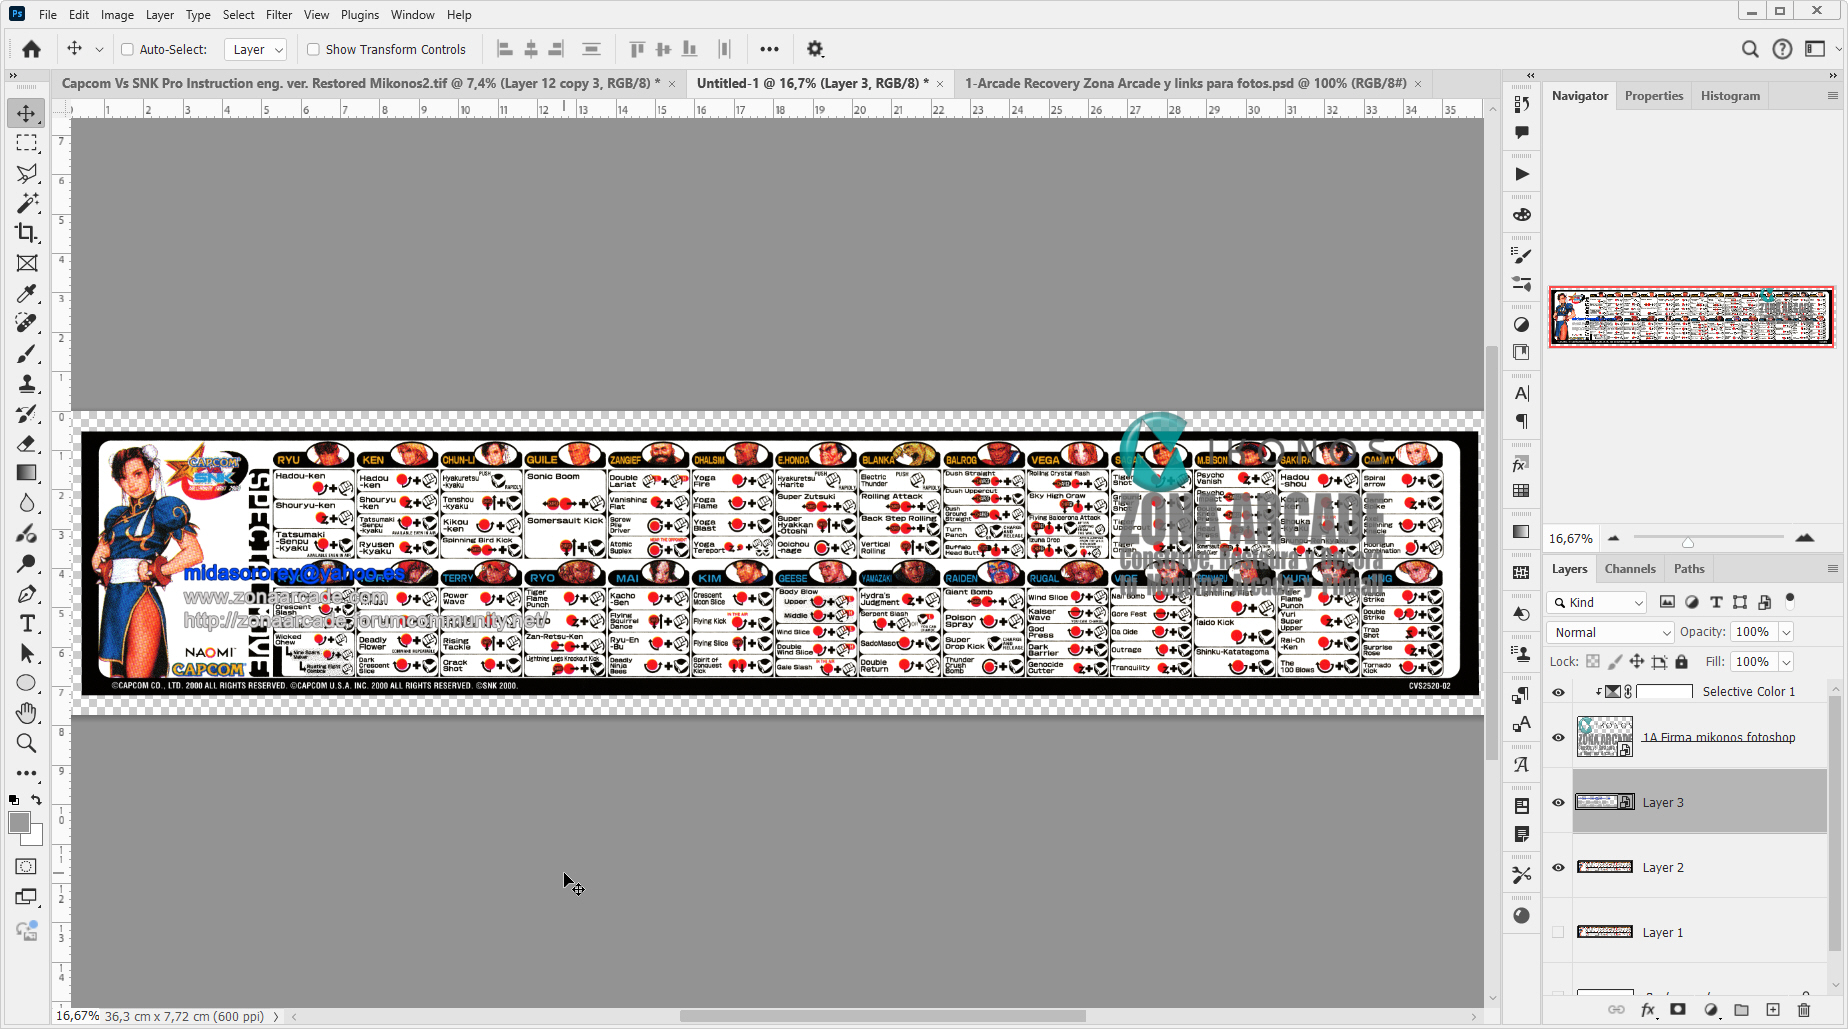Hide Layer 2 using its eye icon
This screenshot has height=1029, width=1848.
click(x=1558, y=867)
